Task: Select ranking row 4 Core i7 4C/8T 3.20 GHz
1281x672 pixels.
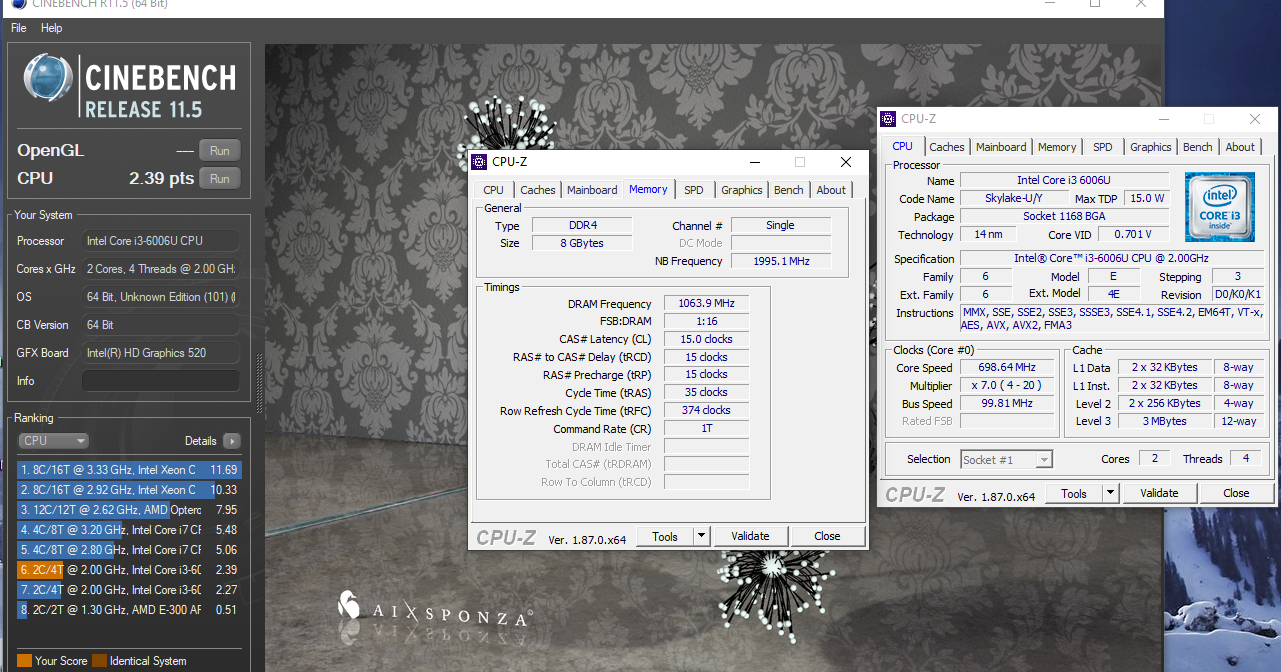Action: 129,530
